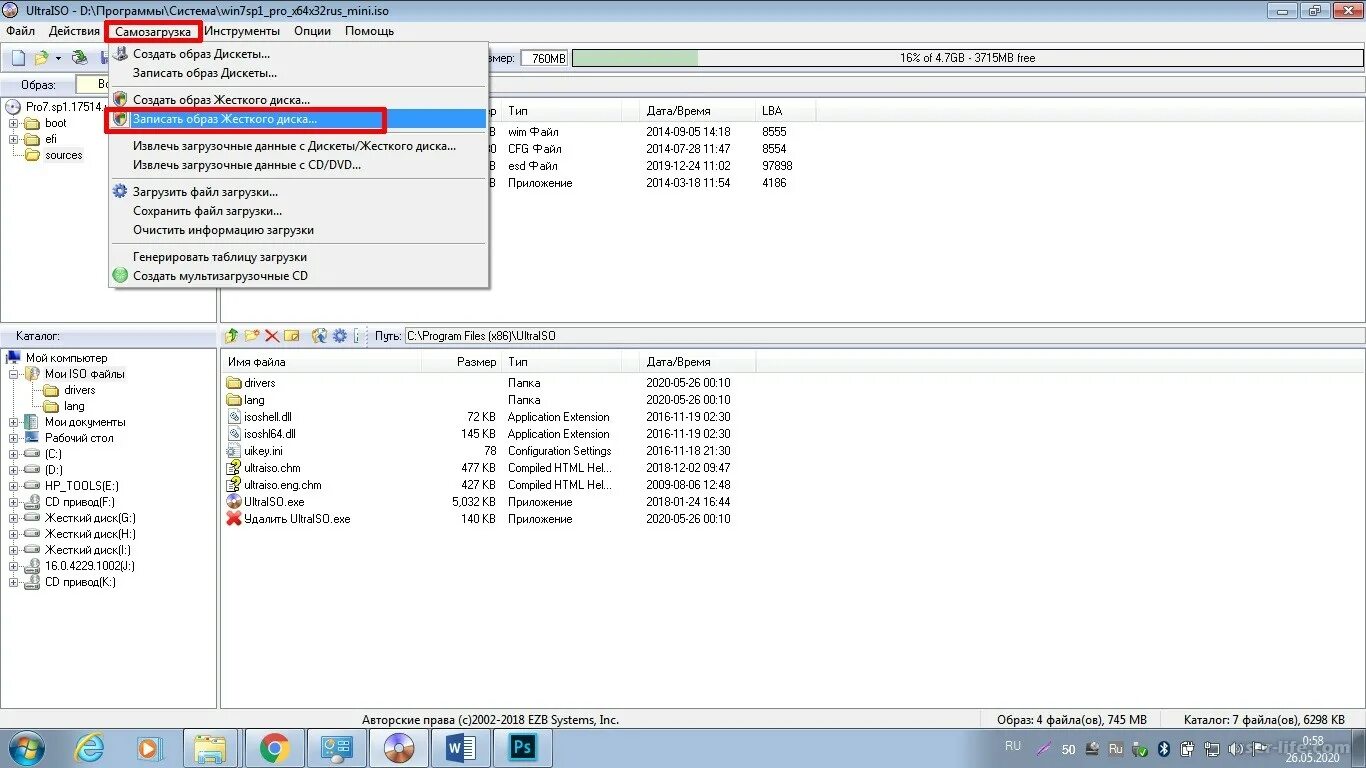The image size is (1366, 768).
Task: Click the 760MB total size field
Action: click(x=544, y=58)
